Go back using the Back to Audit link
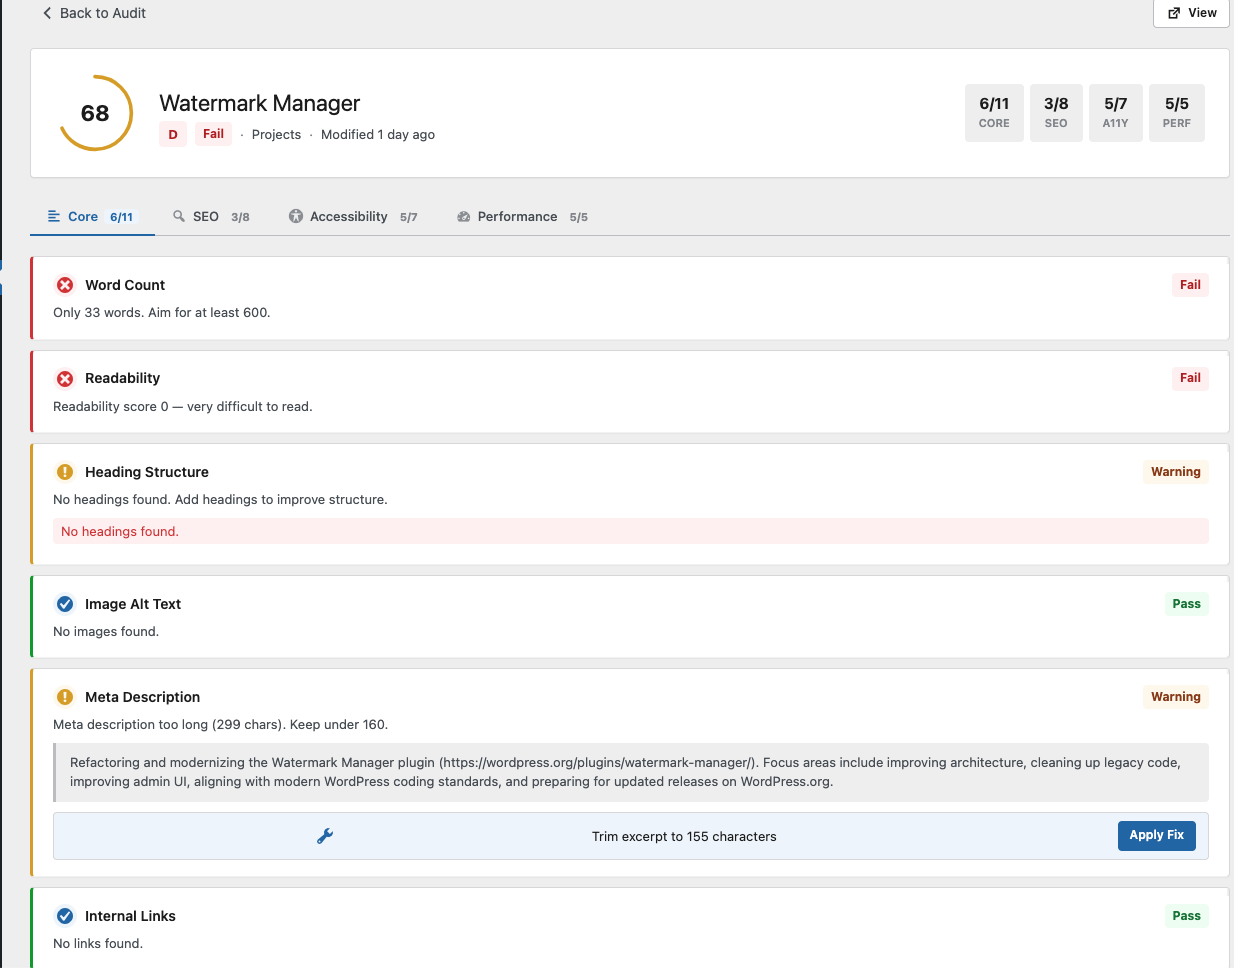Viewport: 1234px width, 968px height. pos(94,13)
